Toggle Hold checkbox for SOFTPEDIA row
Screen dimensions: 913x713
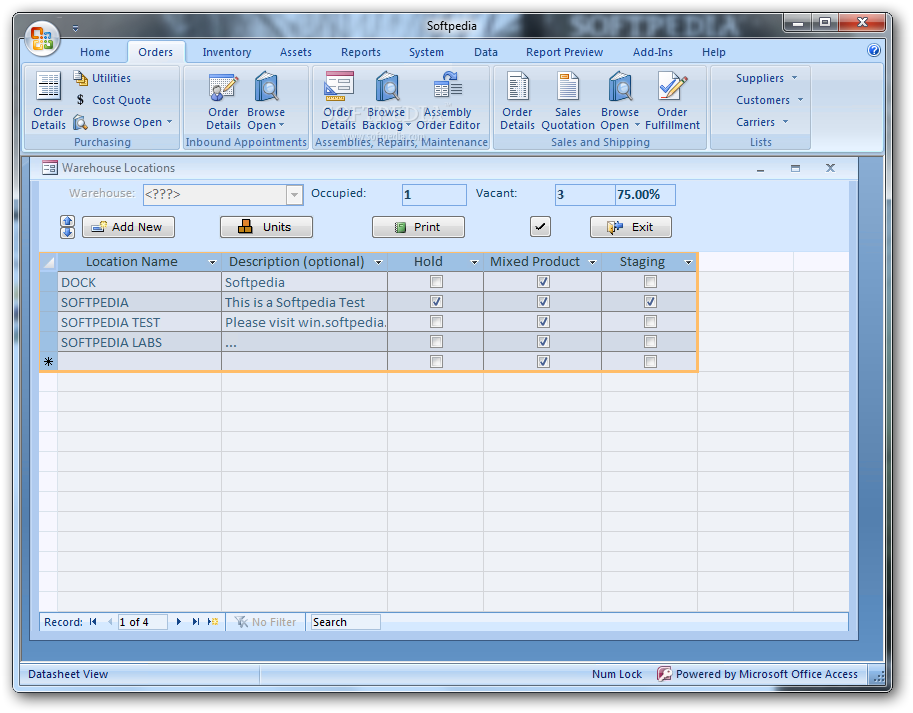point(436,302)
